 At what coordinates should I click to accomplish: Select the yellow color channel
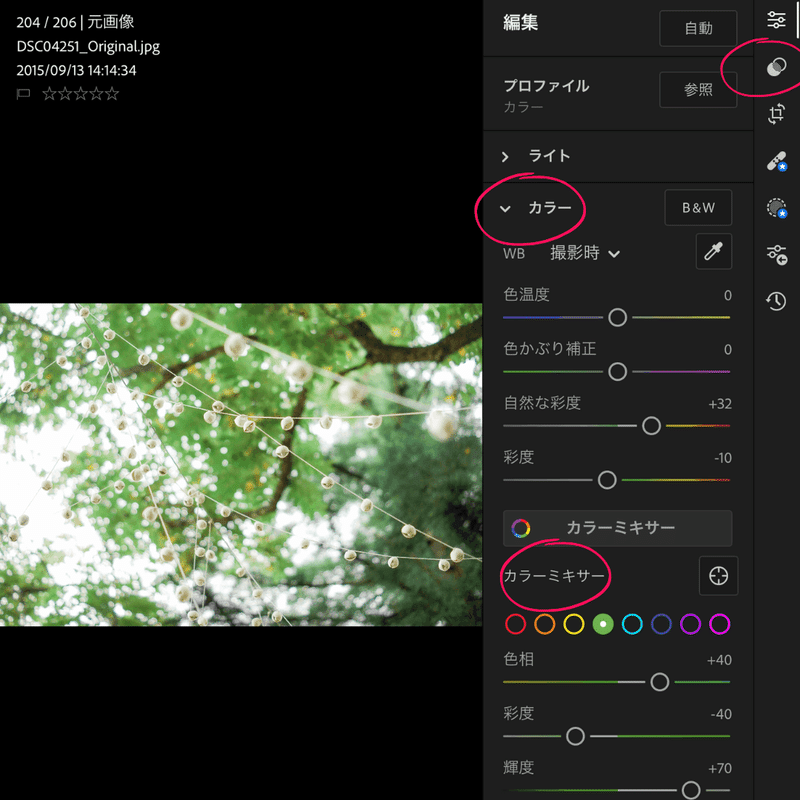click(x=573, y=624)
